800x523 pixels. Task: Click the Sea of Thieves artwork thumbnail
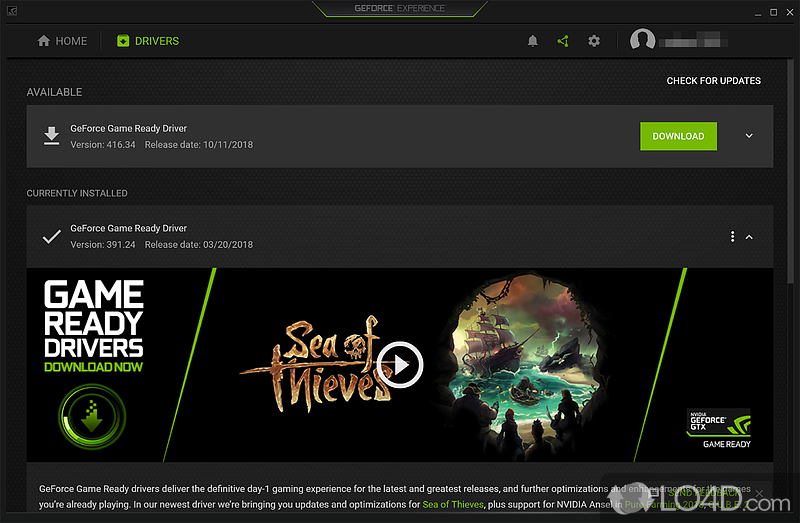coord(525,365)
